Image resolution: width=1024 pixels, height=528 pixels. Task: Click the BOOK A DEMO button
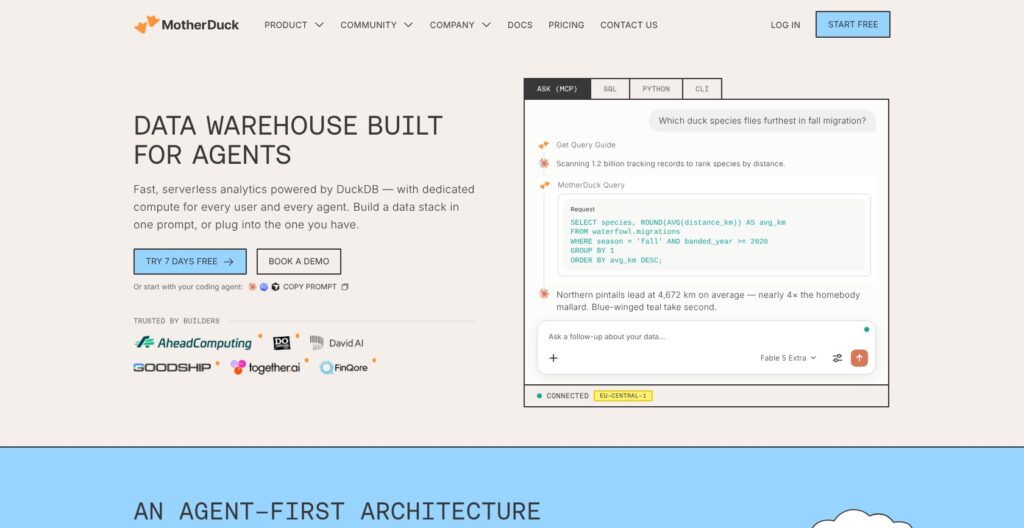(298, 261)
